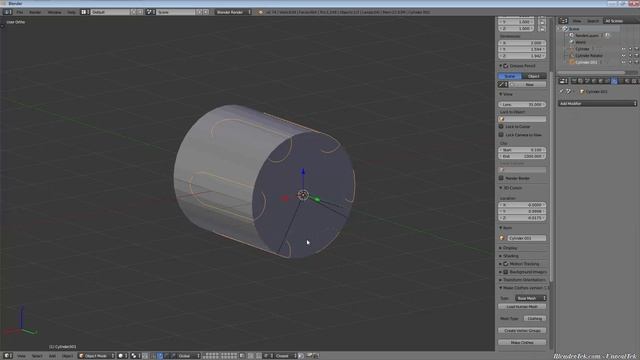Click New grease pencil button
Viewport: 640px width, 360px height.
[x=529, y=84]
